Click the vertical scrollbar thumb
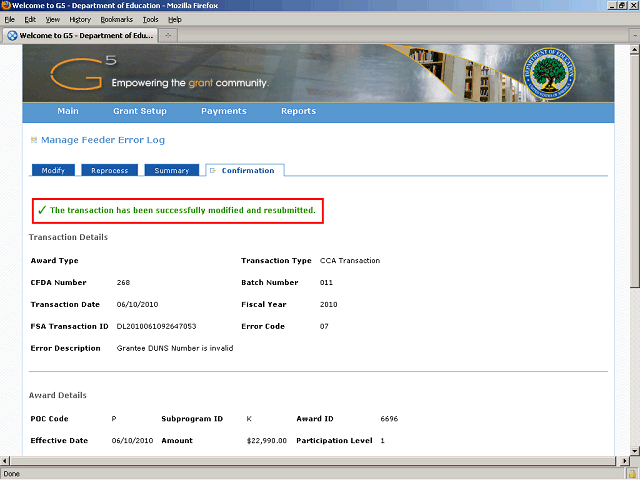Image resolution: width=640 pixels, height=480 pixels. point(634,171)
